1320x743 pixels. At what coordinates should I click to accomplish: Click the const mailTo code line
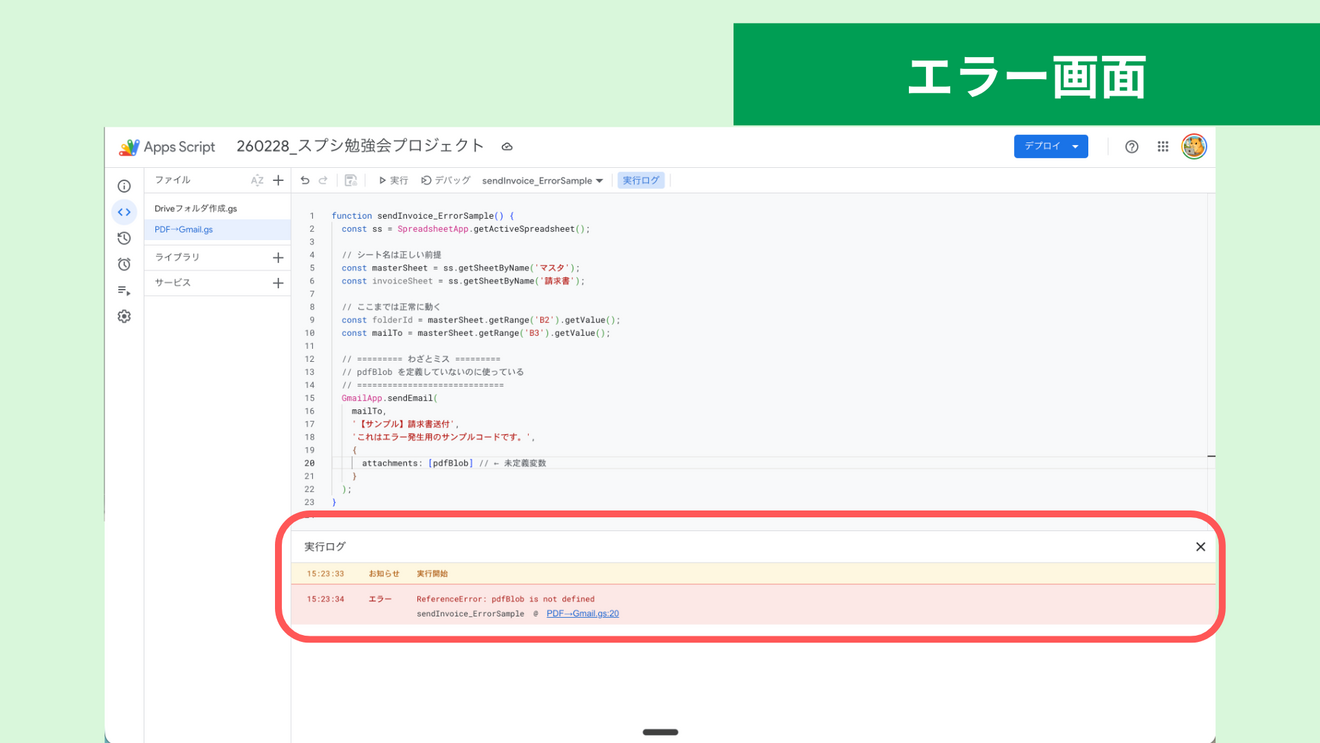(x=475, y=334)
